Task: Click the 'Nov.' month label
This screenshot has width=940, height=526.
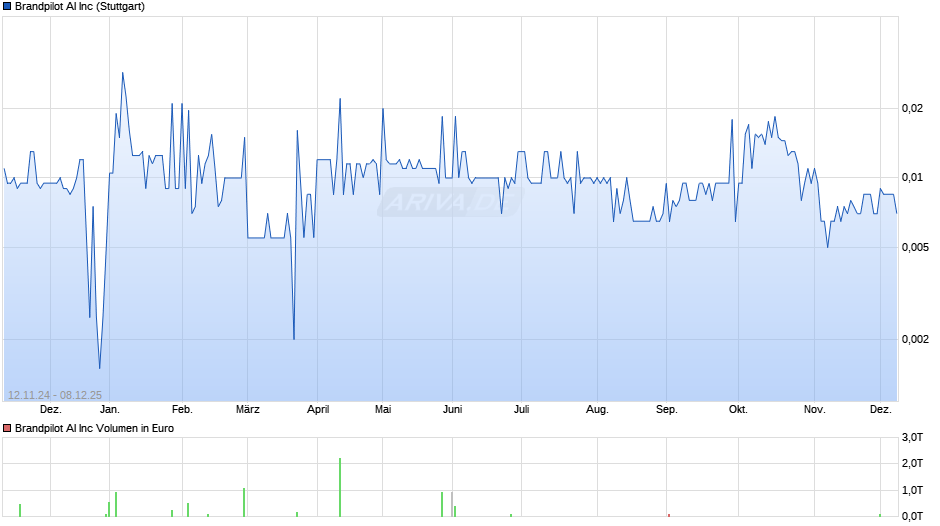Action: pyautogui.click(x=814, y=410)
